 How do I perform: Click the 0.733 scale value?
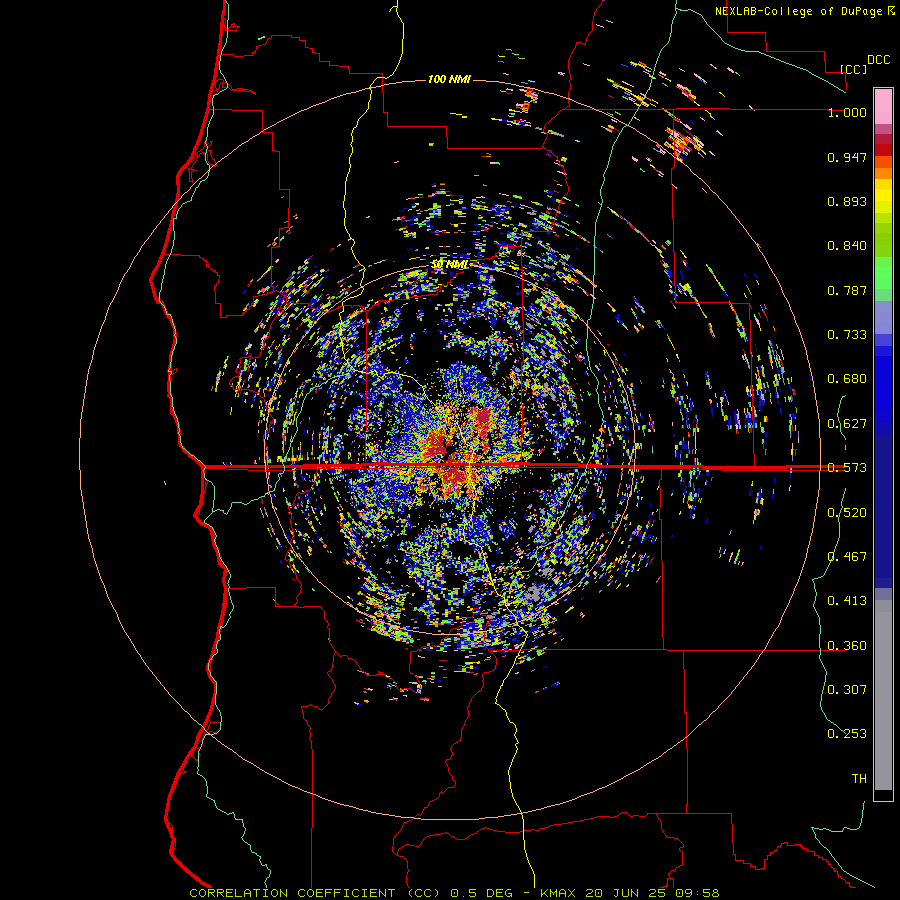[x=847, y=335]
